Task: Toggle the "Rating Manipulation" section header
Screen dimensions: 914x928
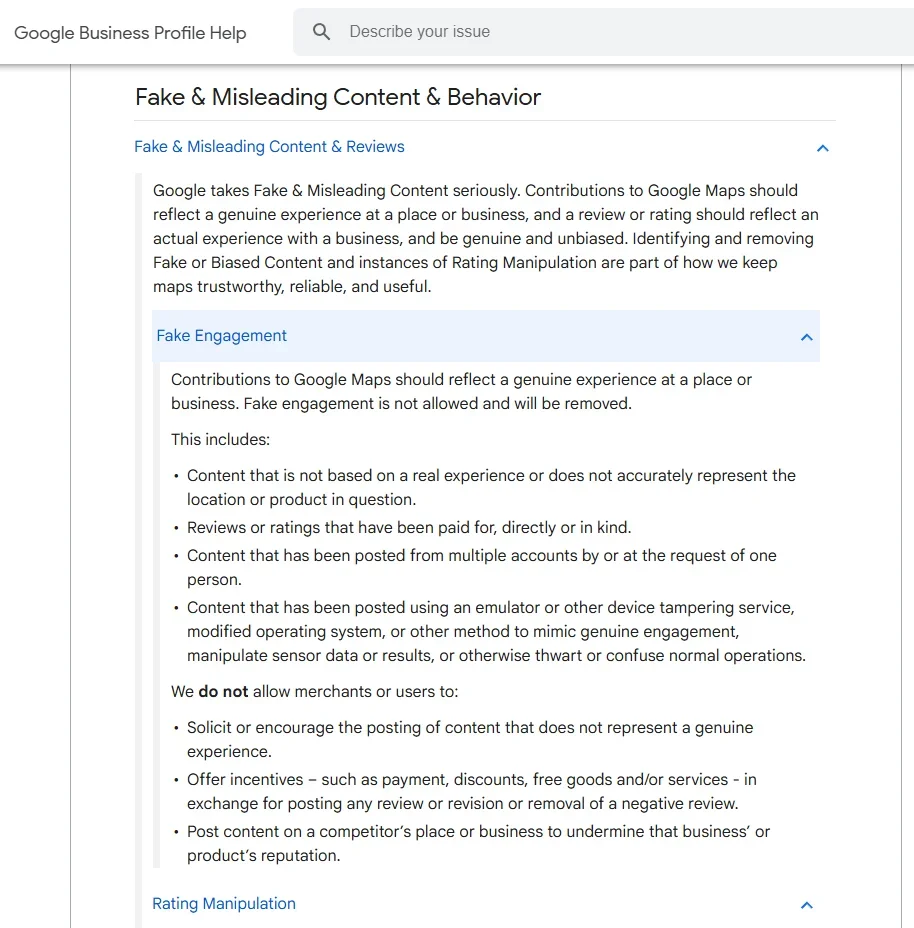Action: [224, 904]
